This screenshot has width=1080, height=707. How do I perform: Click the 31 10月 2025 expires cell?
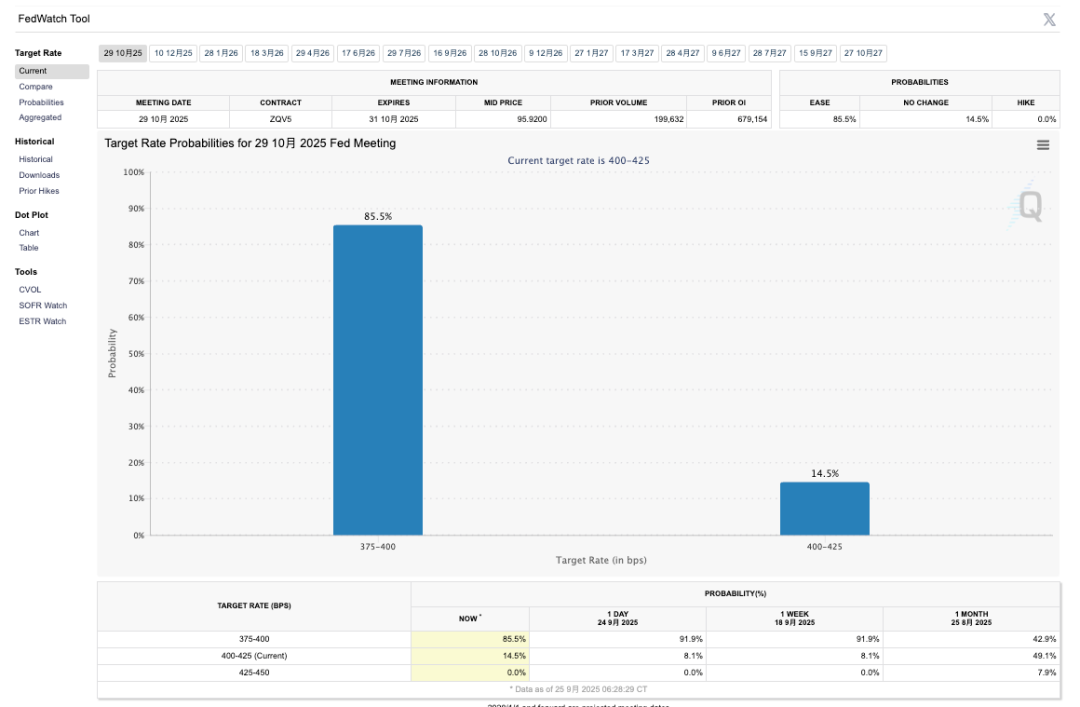(x=393, y=119)
